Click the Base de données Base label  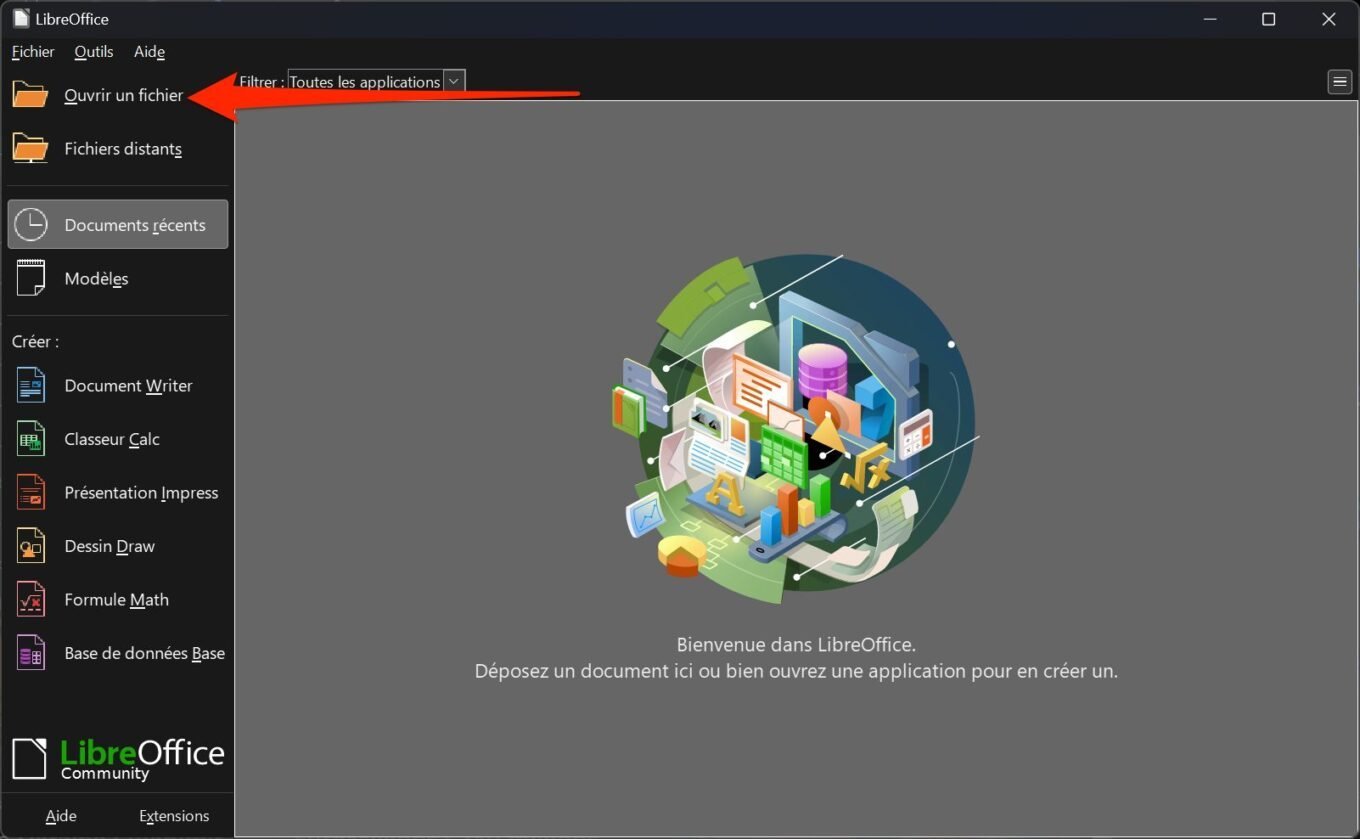coord(144,653)
